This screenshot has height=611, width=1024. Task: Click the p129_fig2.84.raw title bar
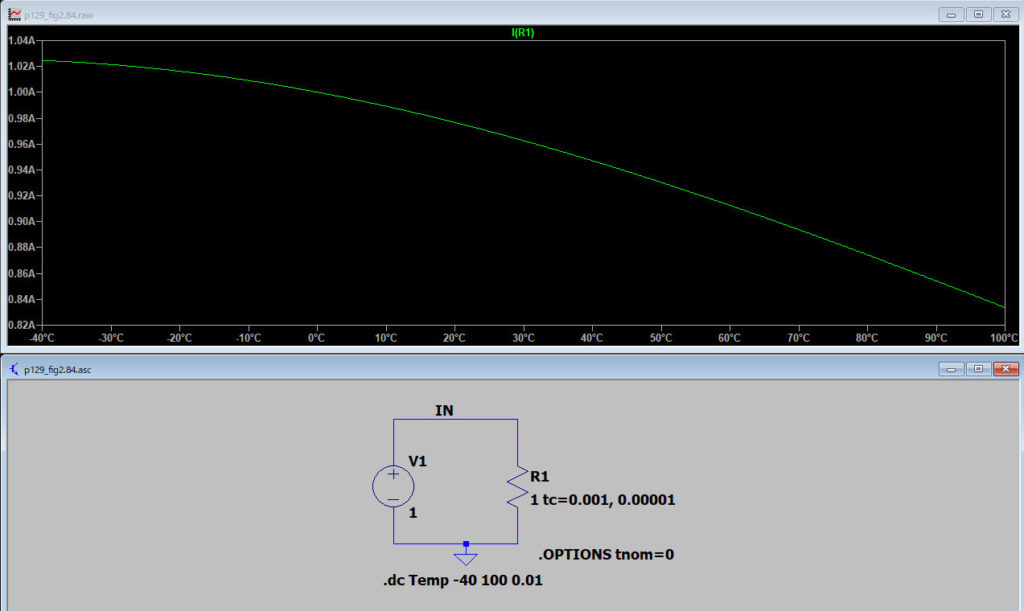pos(400,14)
